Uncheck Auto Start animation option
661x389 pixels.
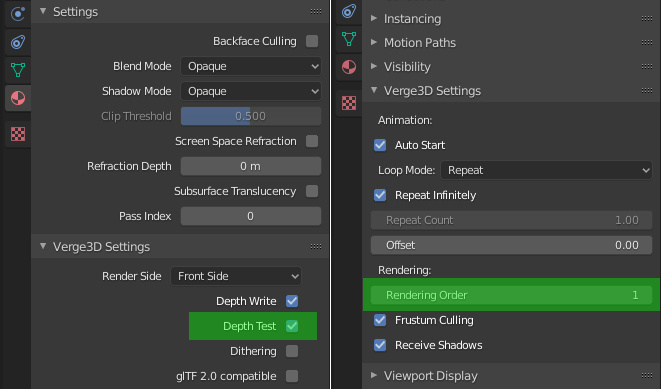pyautogui.click(x=380, y=145)
